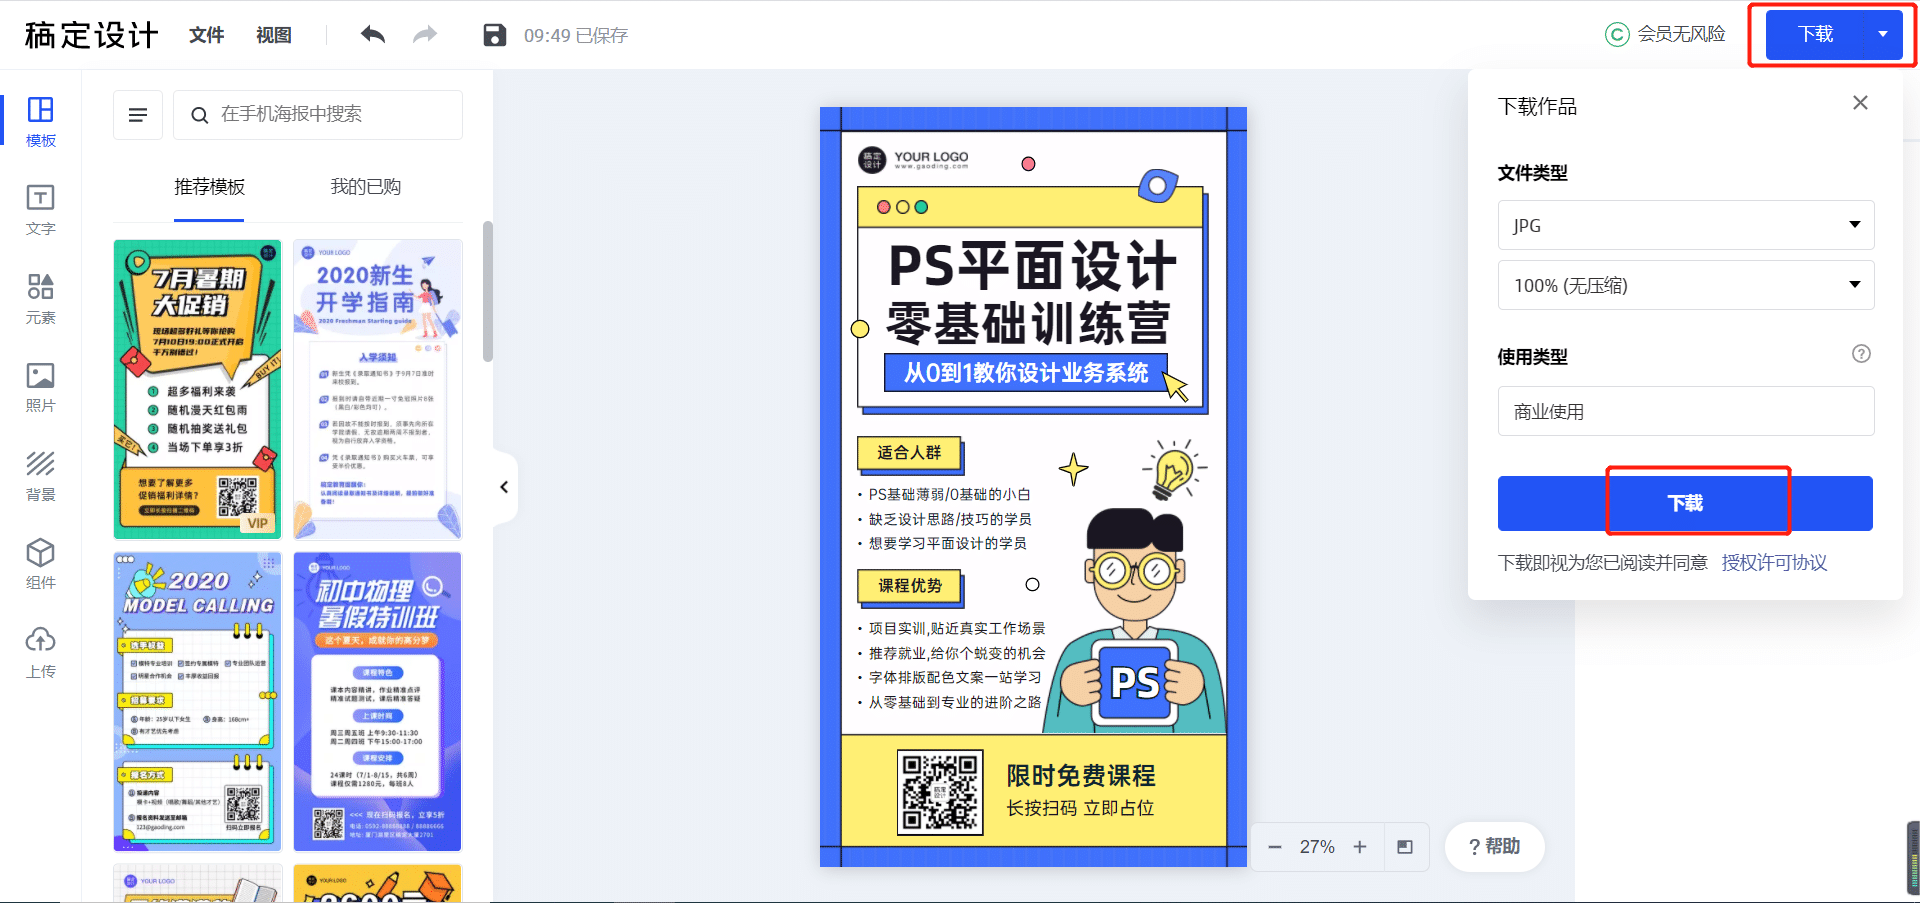Screen dimensions: 1920x903
Task: Open the 元素 elements panel
Action: click(40, 299)
